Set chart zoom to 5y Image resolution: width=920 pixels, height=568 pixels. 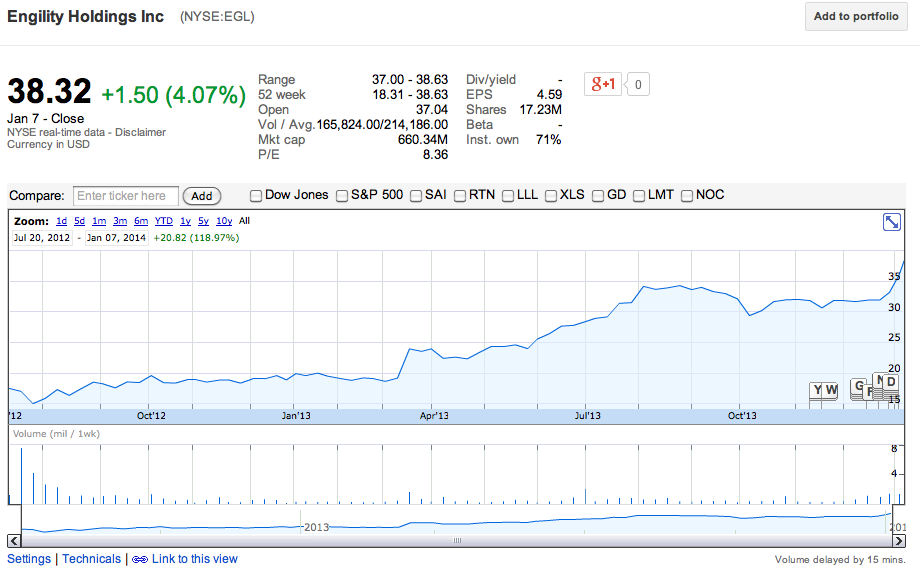tap(204, 221)
